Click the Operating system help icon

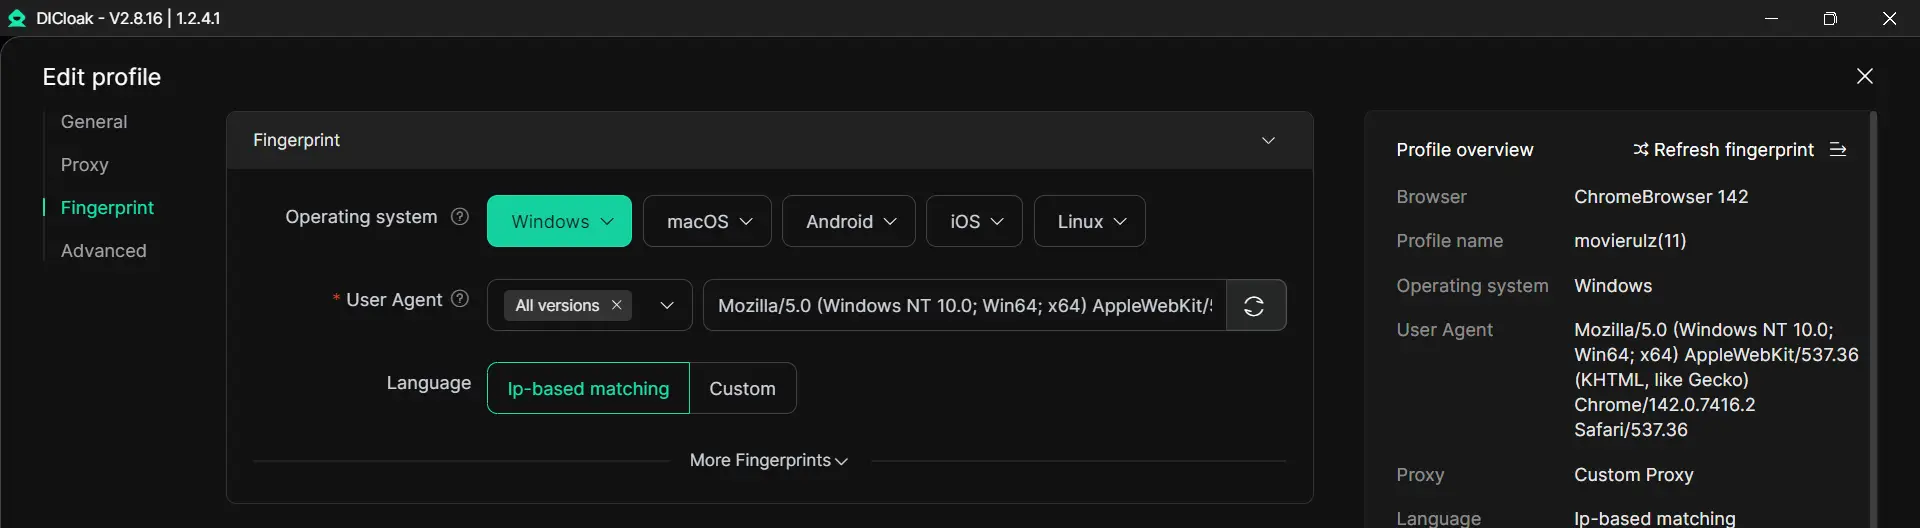tap(460, 216)
